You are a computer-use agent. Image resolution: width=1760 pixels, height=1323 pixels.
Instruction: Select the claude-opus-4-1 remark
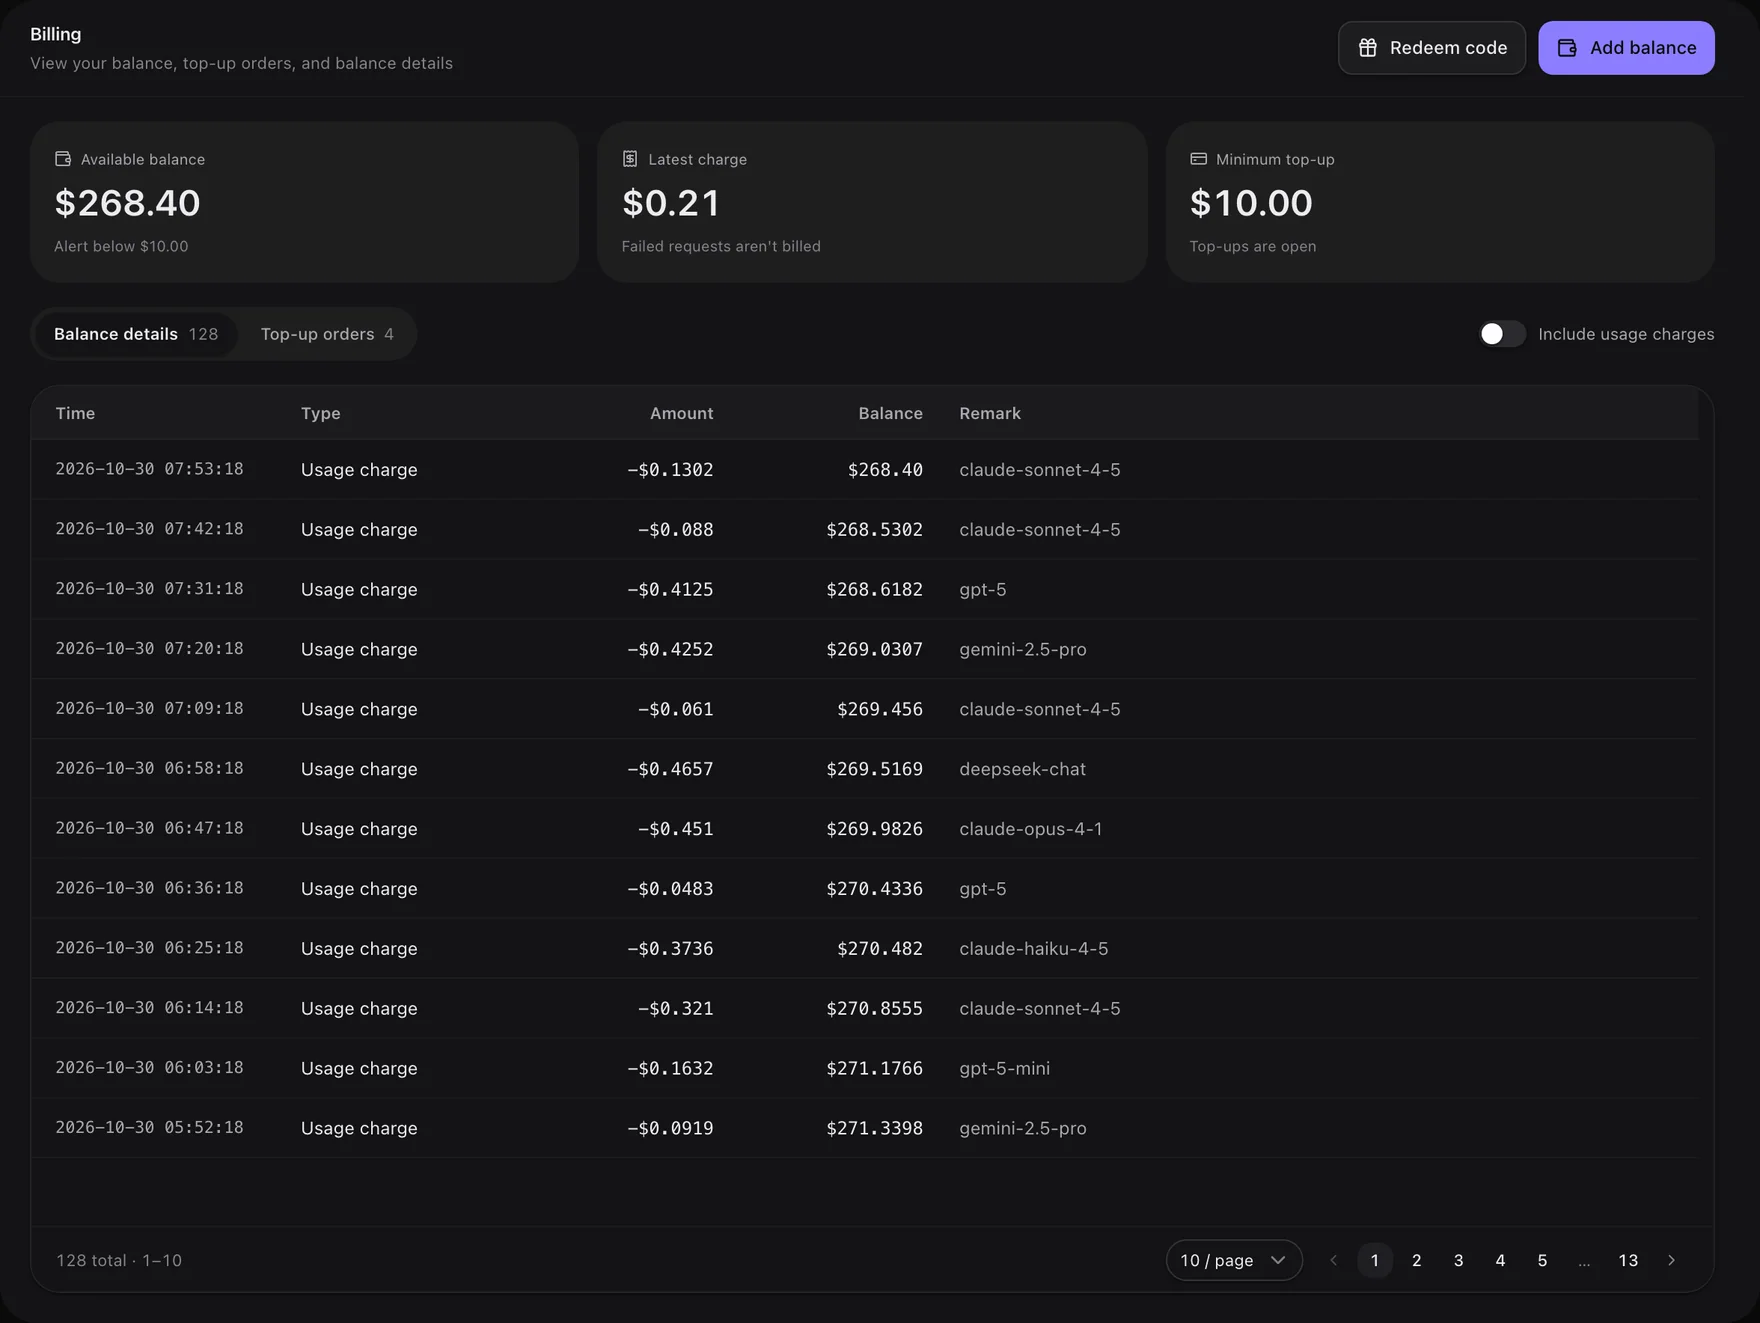[x=1031, y=829]
